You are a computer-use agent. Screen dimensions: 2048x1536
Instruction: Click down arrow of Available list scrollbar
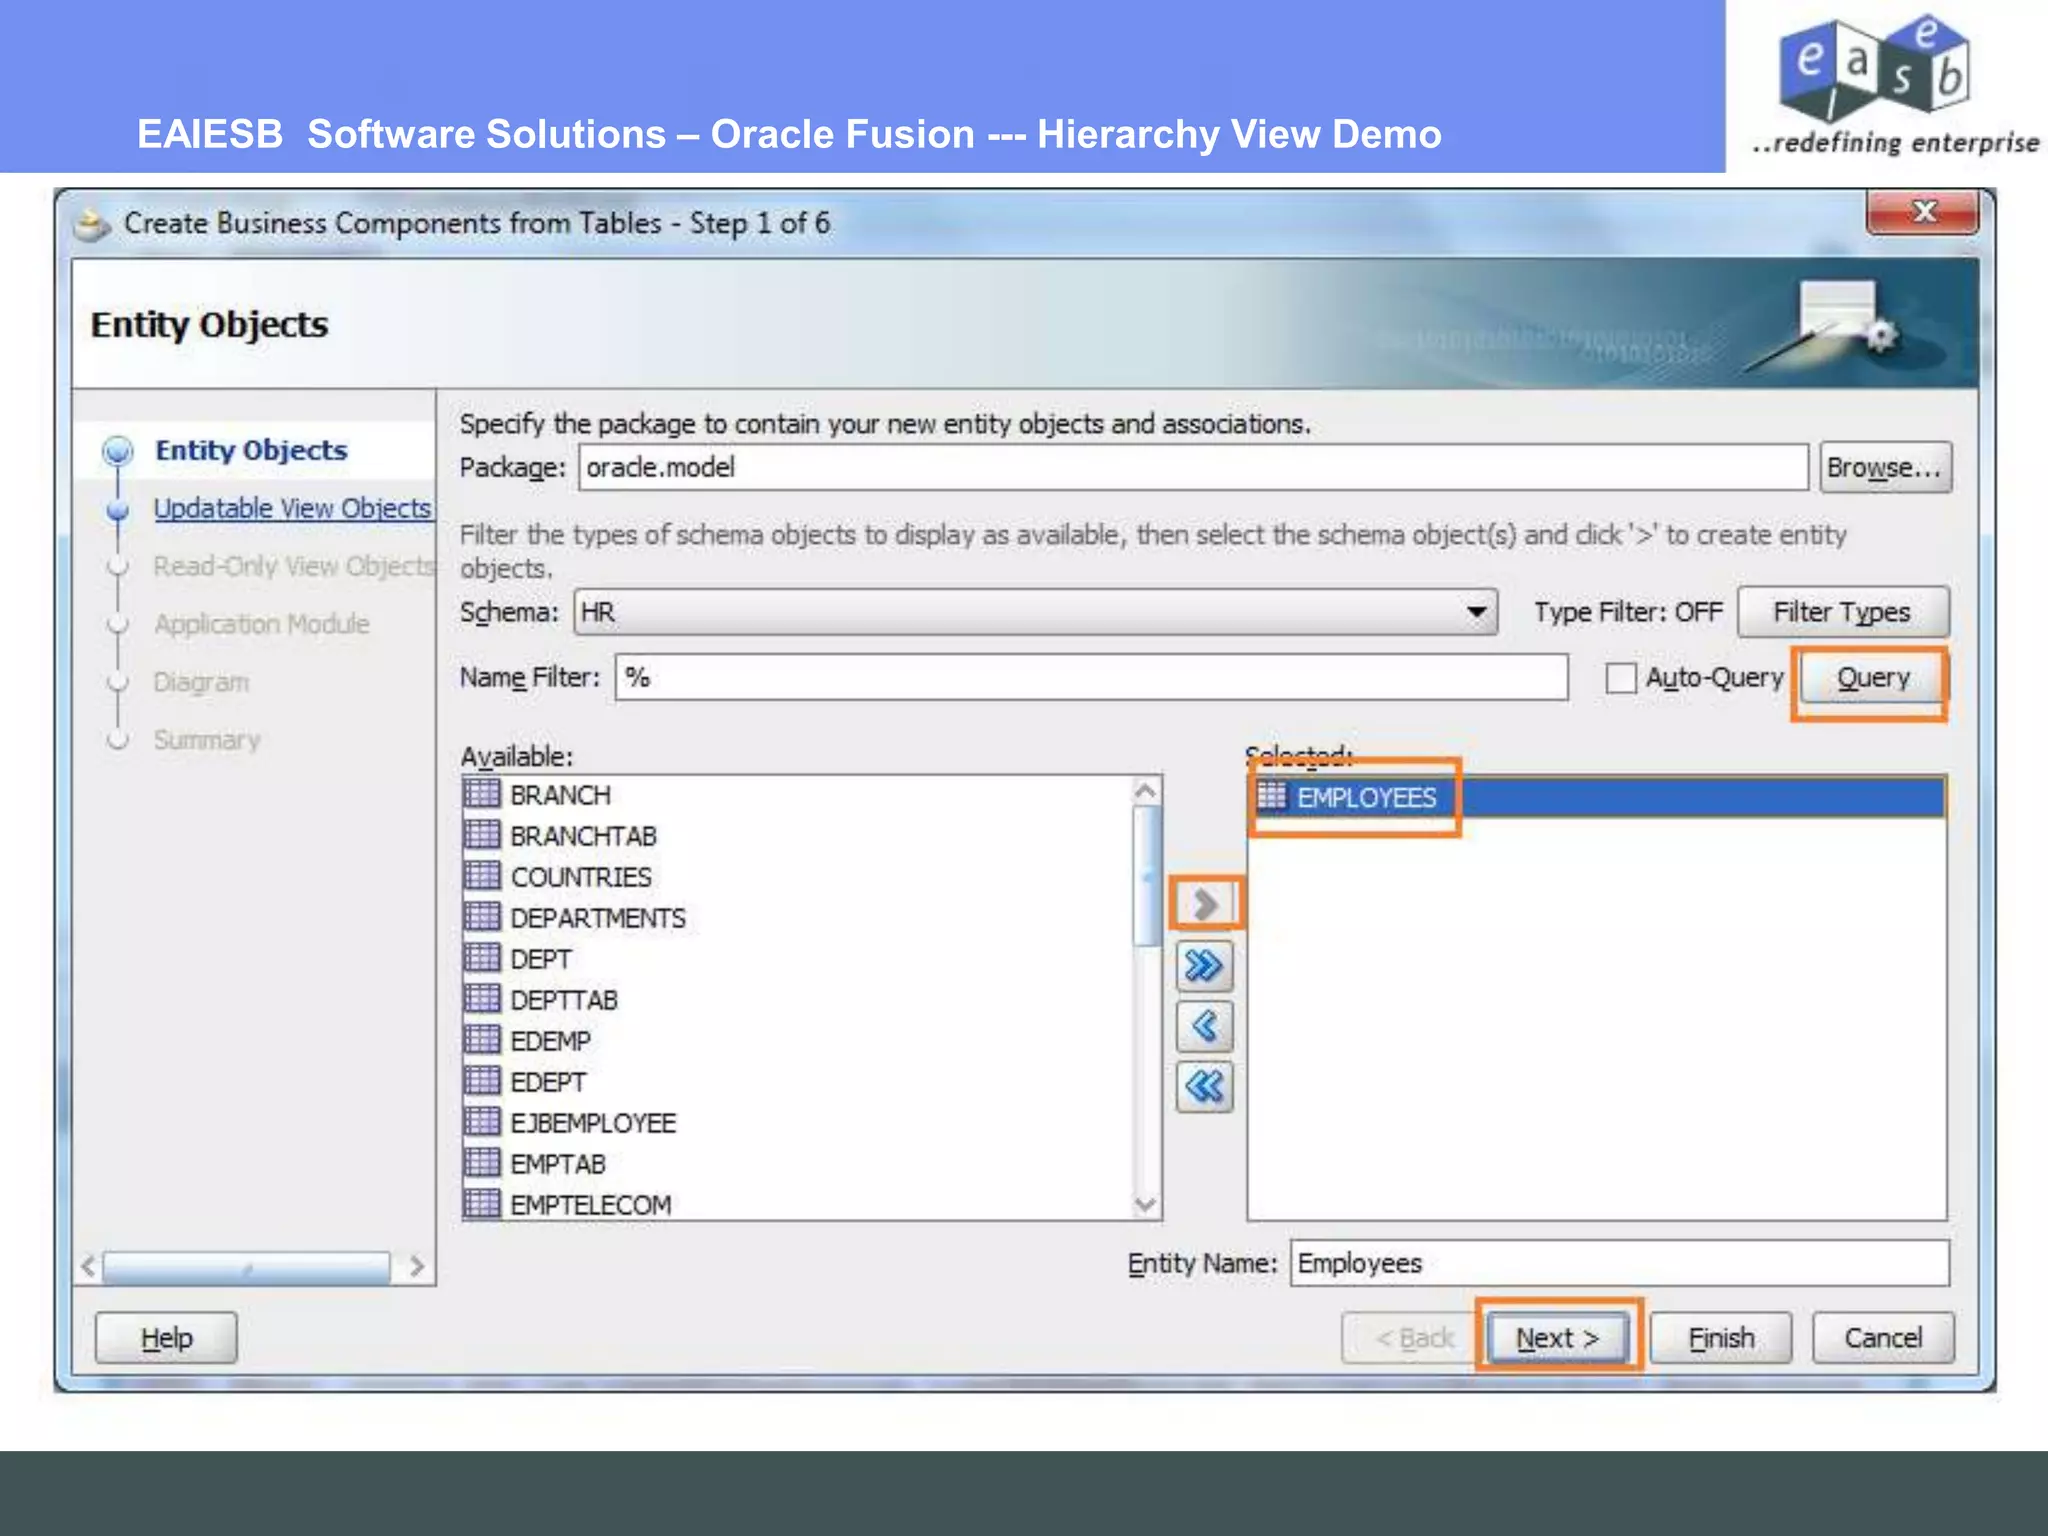[x=1146, y=1204]
